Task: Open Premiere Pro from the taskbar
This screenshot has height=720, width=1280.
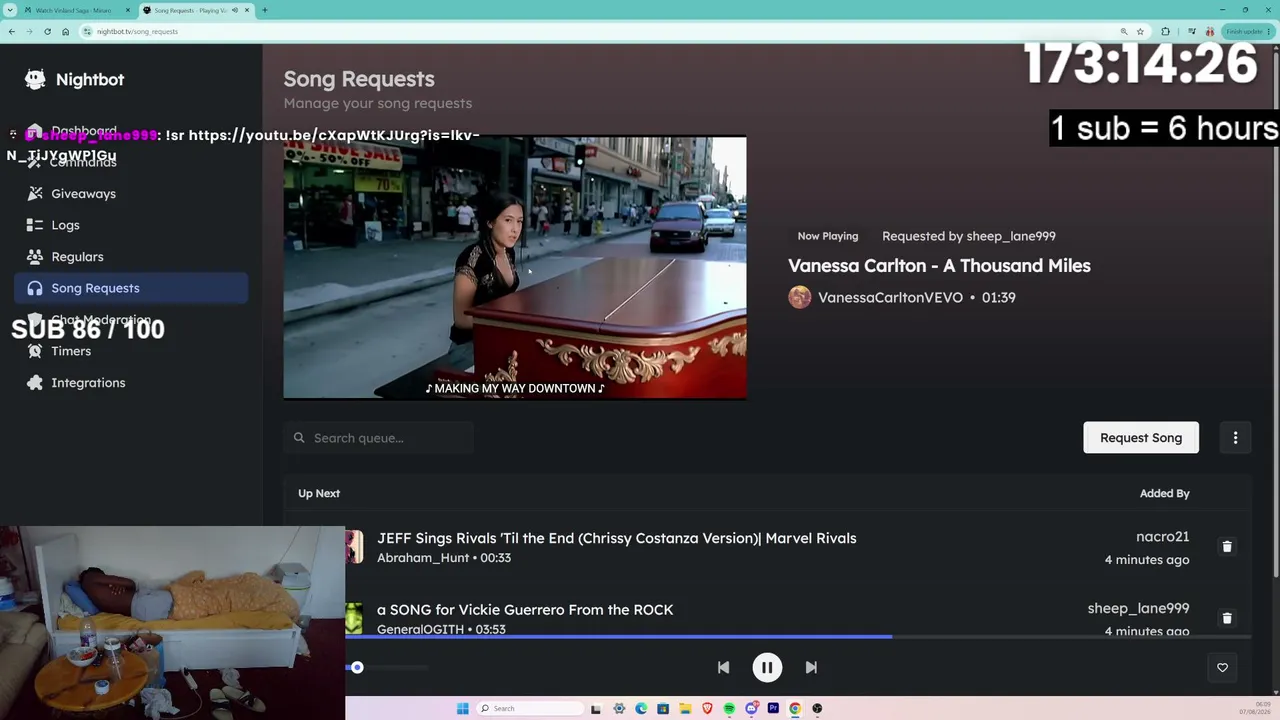Action: (773, 709)
